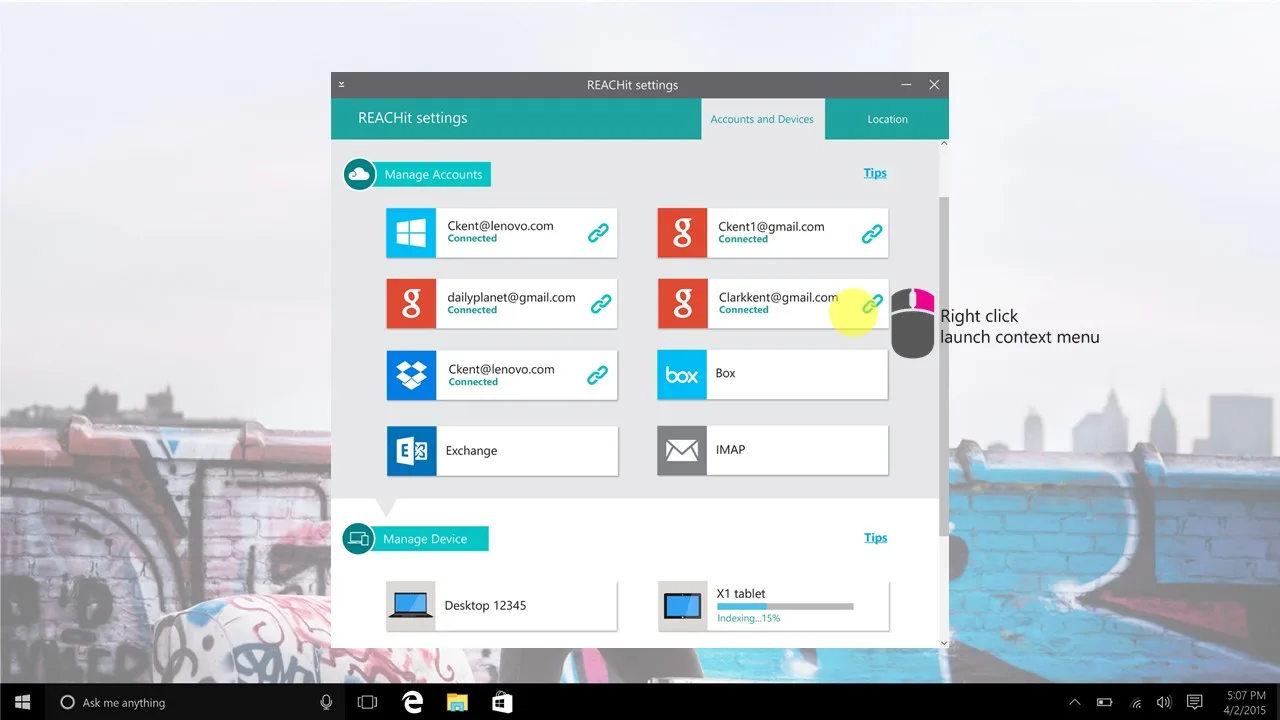Click Connected status under dailyplanet@gmail.com
Viewport: 1280px width, 720px height.
(x=472, y=310)
